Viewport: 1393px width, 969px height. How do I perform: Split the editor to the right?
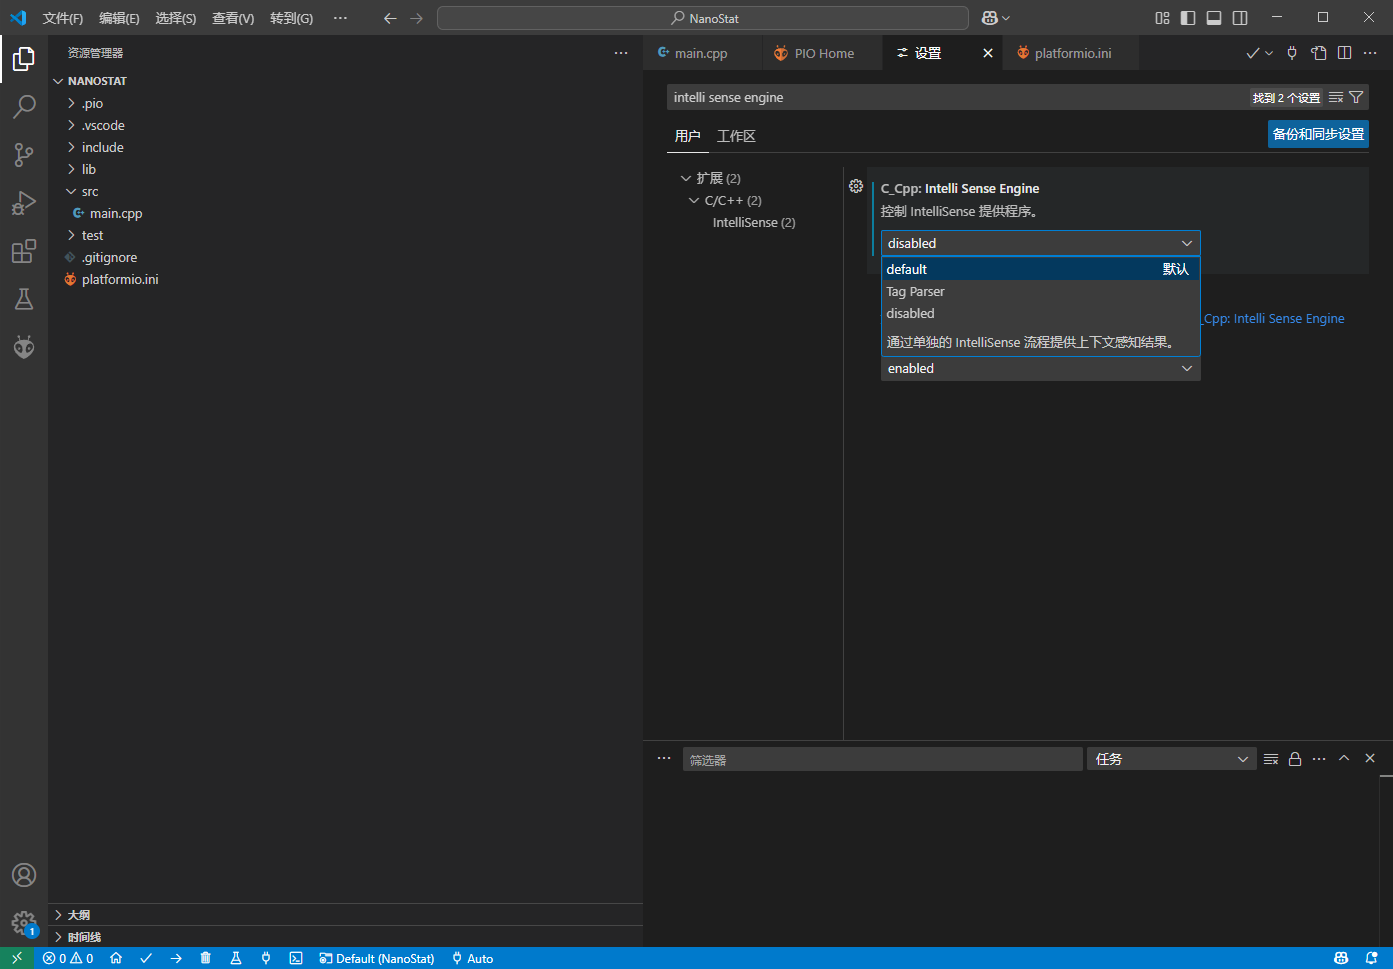click(1345, 53)
